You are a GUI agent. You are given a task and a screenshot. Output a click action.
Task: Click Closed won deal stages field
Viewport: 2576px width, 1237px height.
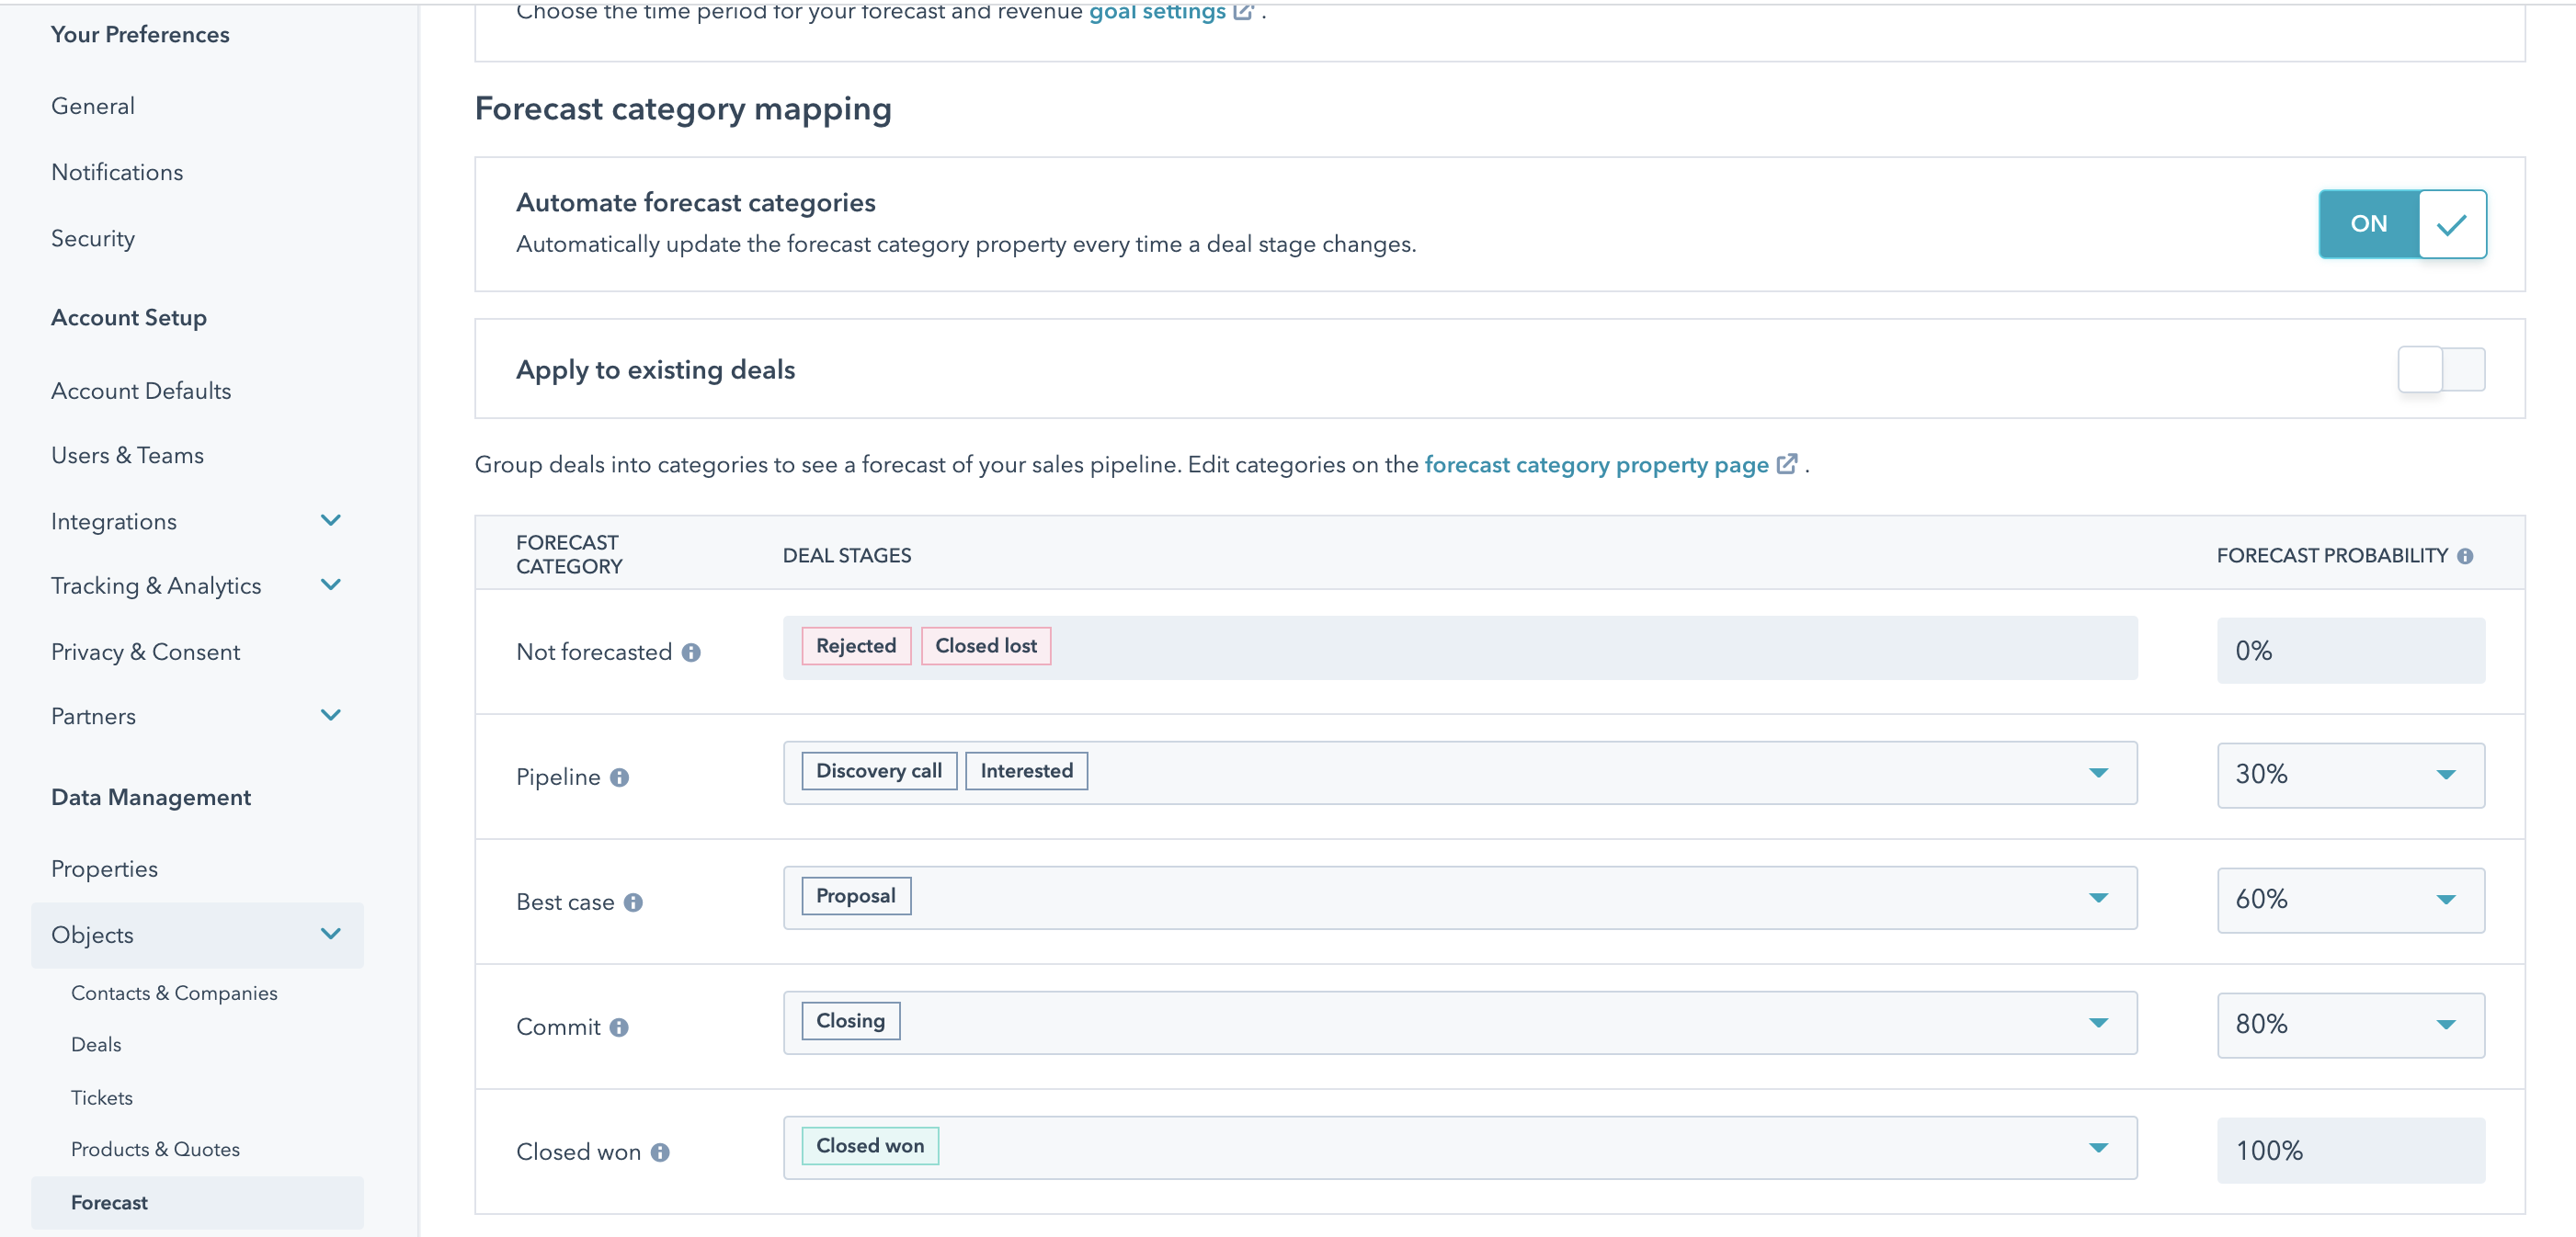pyautogui.click(x=1460, y=1148)
